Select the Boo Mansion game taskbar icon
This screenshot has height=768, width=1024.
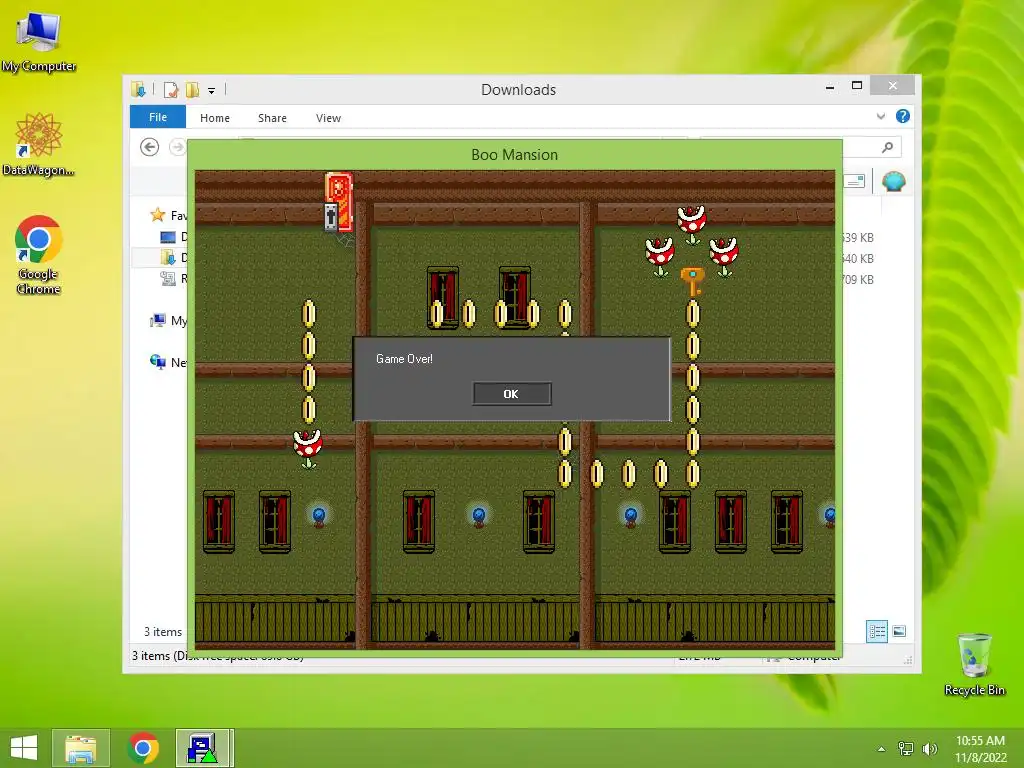coord(204,748)
